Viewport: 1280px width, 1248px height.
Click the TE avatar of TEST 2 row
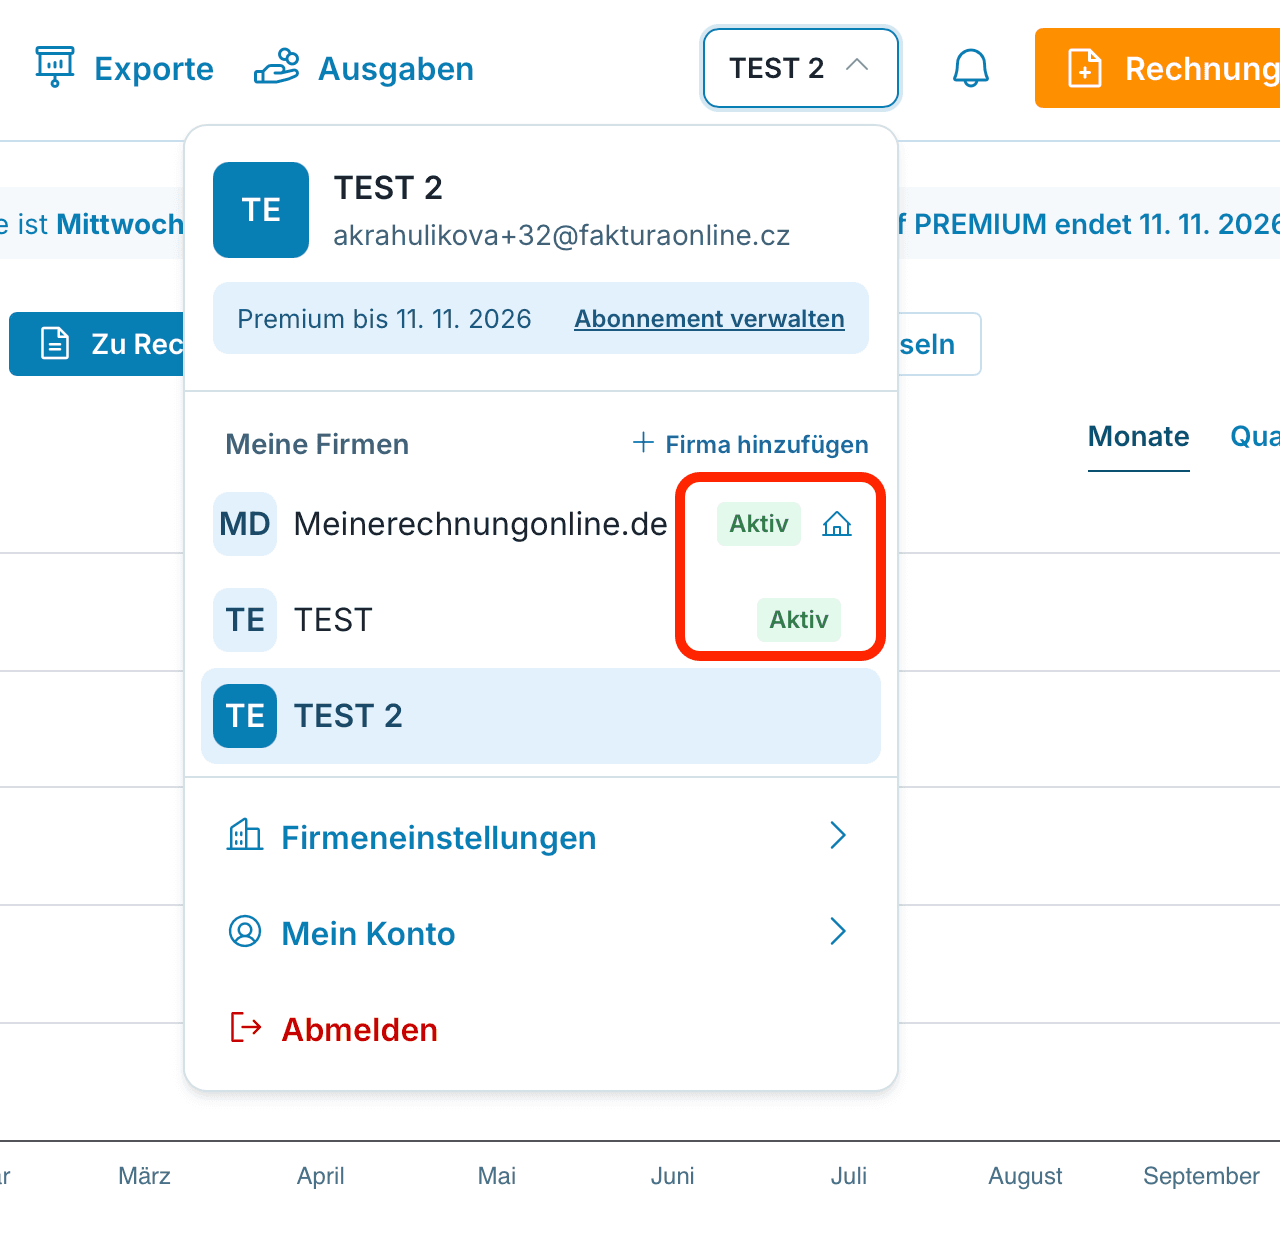pos(245,716)
